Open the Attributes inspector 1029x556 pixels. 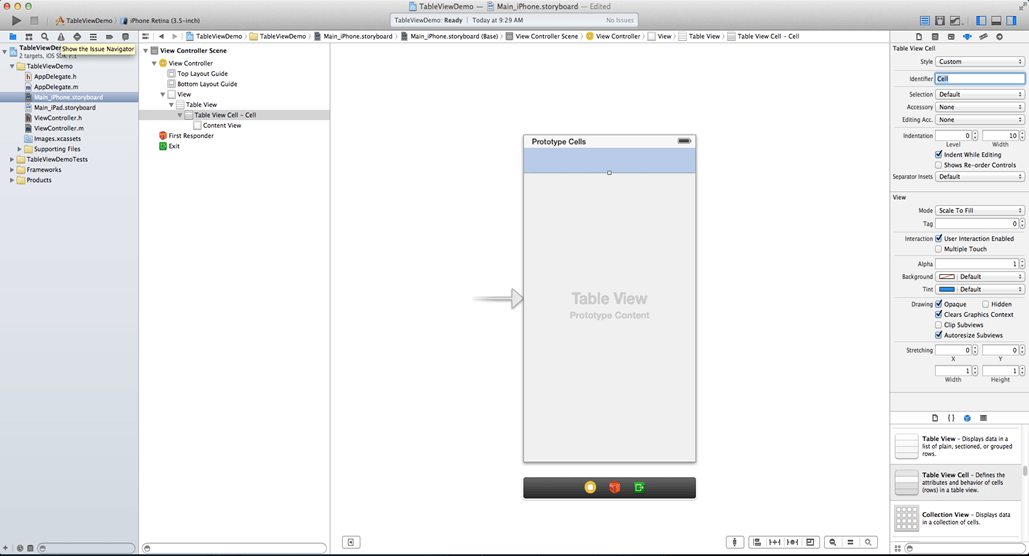pyautogui.click(x=967, y=37)
